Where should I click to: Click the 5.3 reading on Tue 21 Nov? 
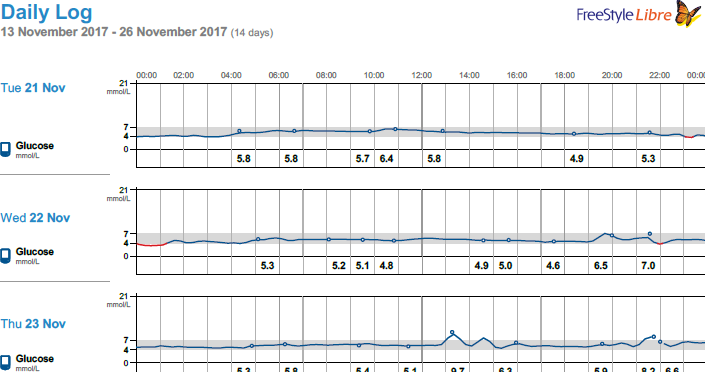pos(648,159)
